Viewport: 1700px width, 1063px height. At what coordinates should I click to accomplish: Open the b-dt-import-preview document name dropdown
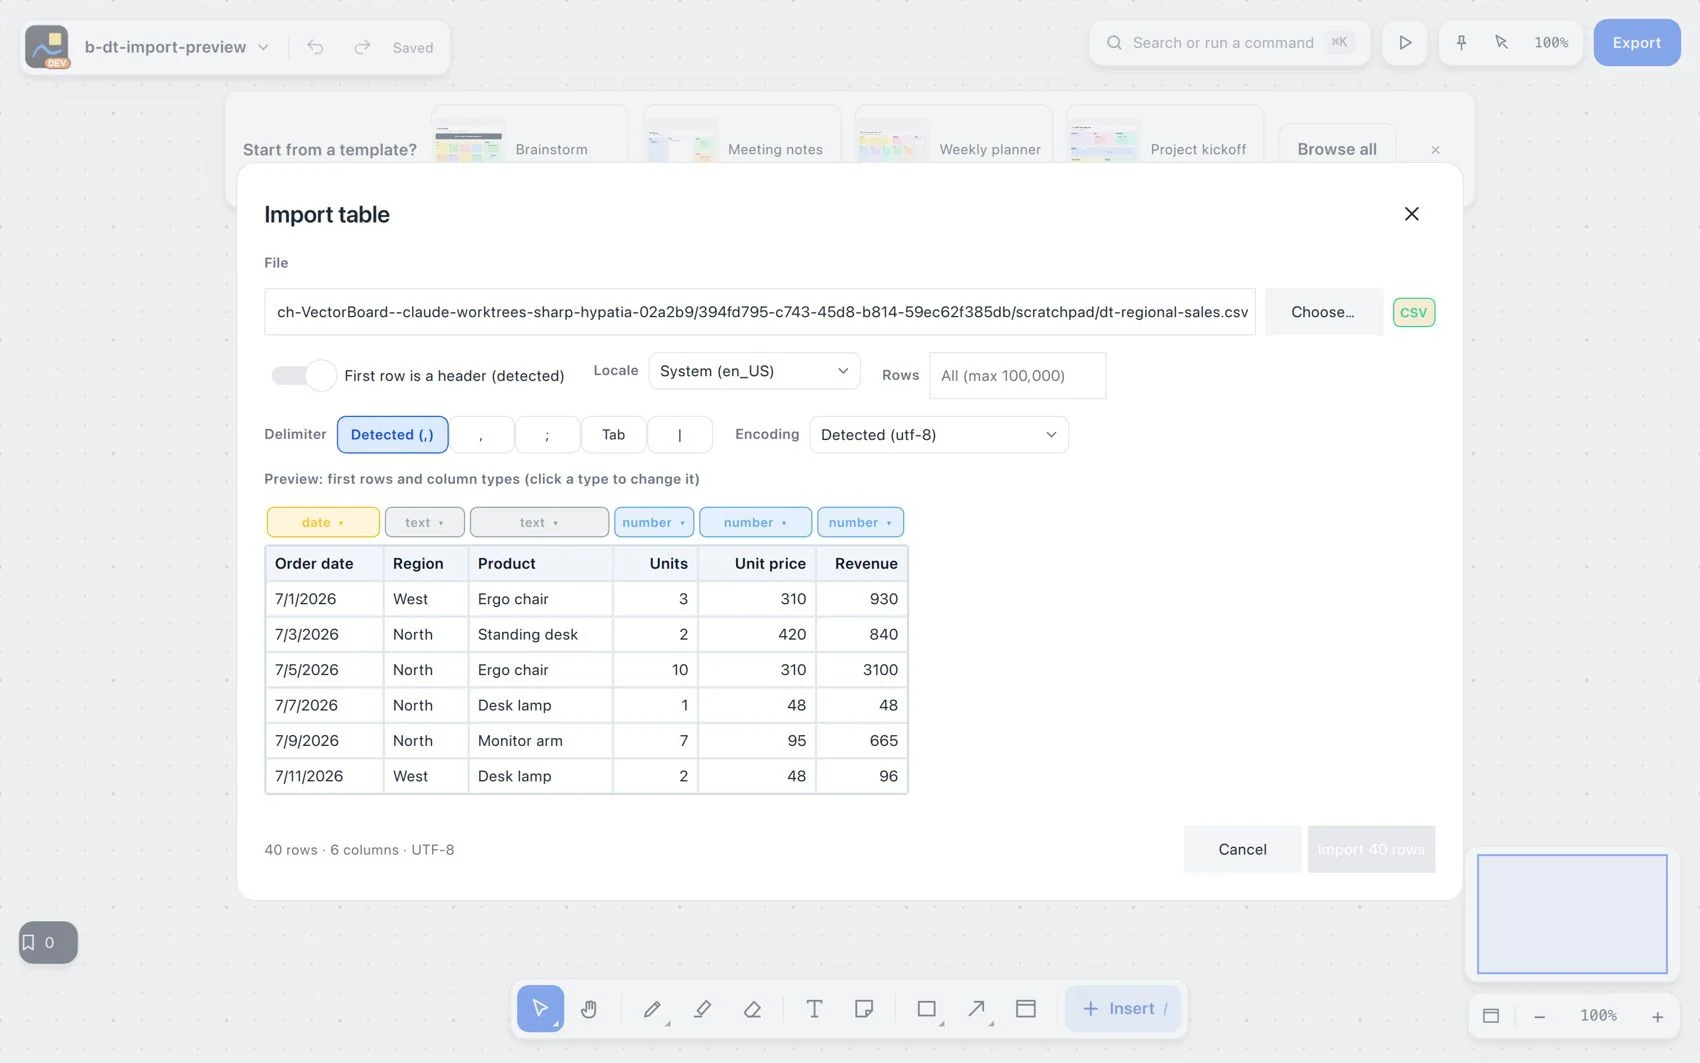[177, 47]
